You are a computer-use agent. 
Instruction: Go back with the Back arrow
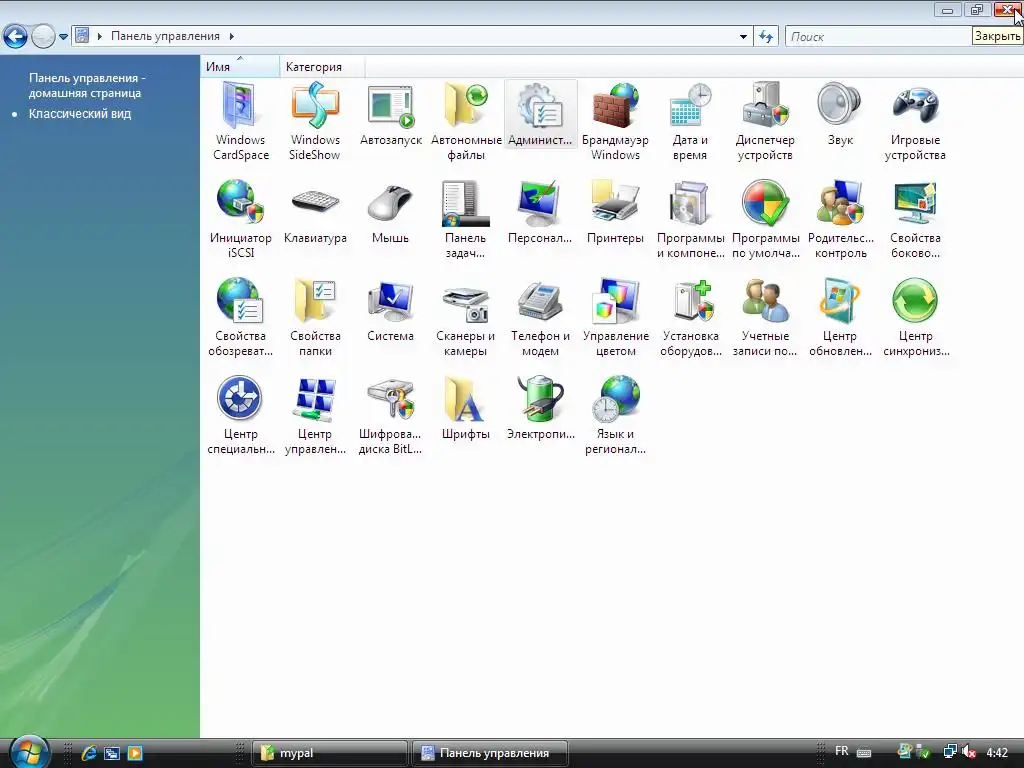click(15, 37)
